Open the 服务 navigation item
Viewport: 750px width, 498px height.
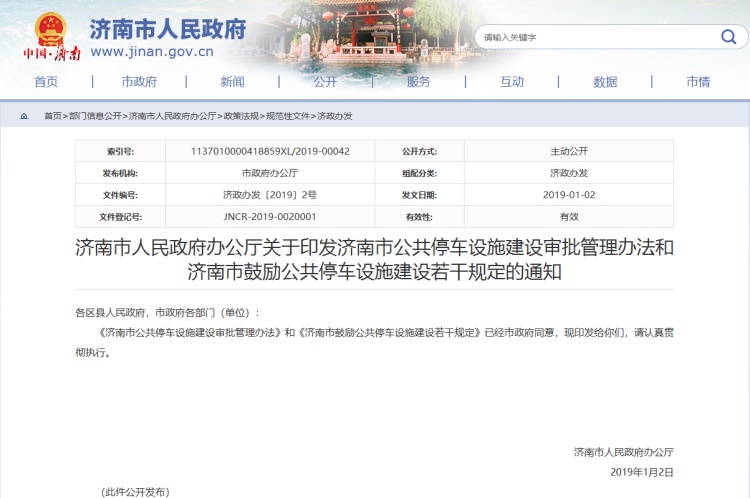[x=419, y=82]
